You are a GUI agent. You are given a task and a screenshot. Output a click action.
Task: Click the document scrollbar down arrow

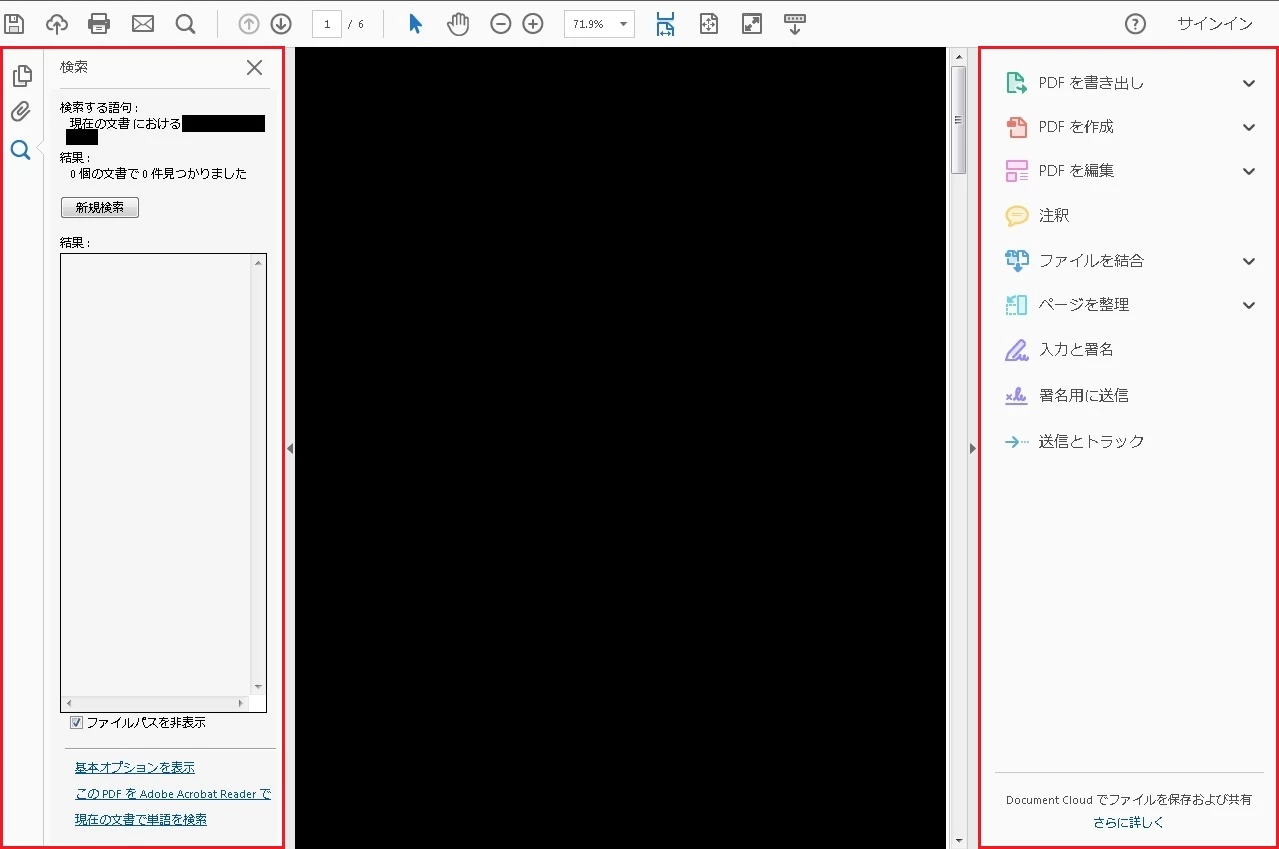point(958,840)
